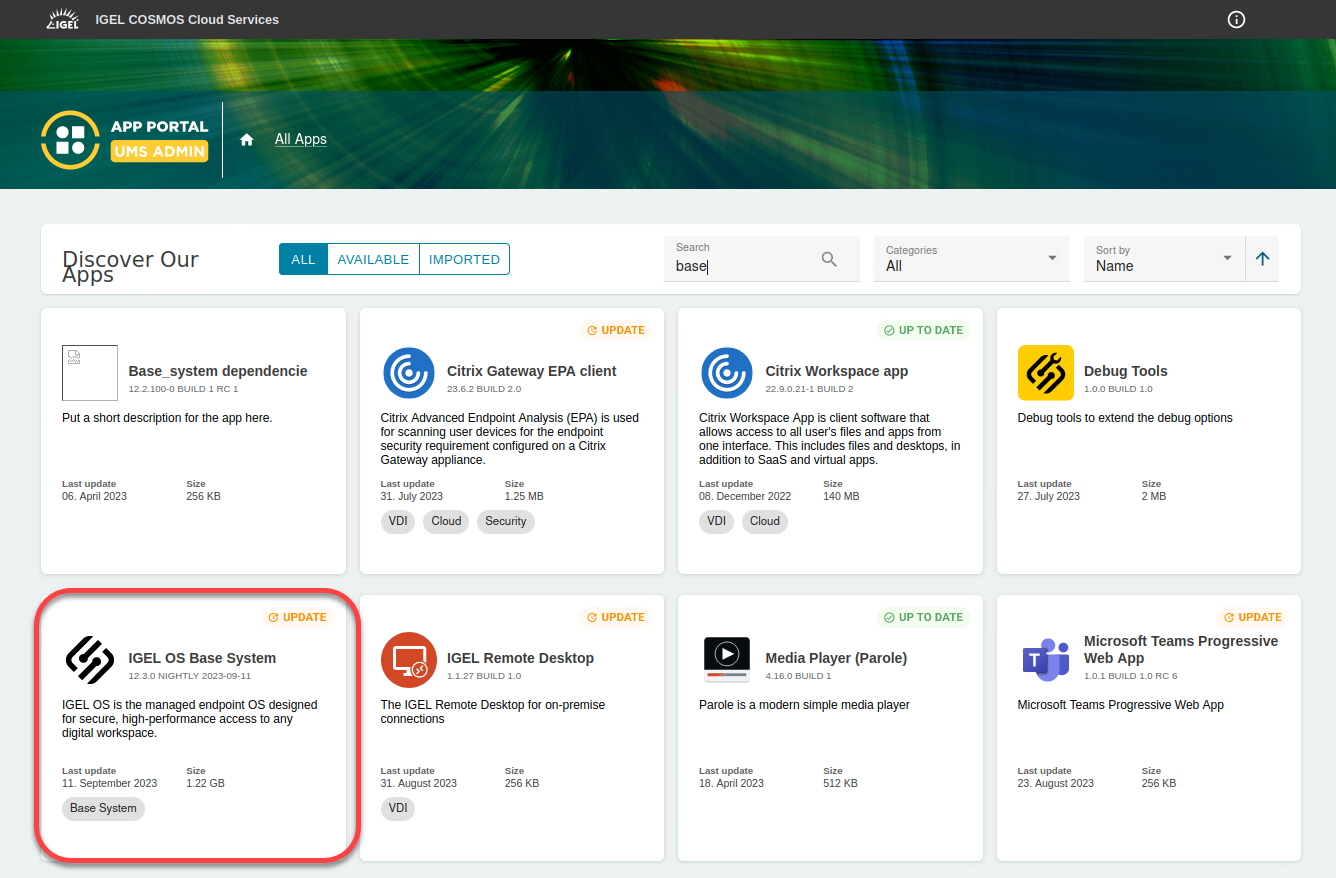Show only IMPORTED apps
This screenshot has width=1336, height=878.
point(464,259)
